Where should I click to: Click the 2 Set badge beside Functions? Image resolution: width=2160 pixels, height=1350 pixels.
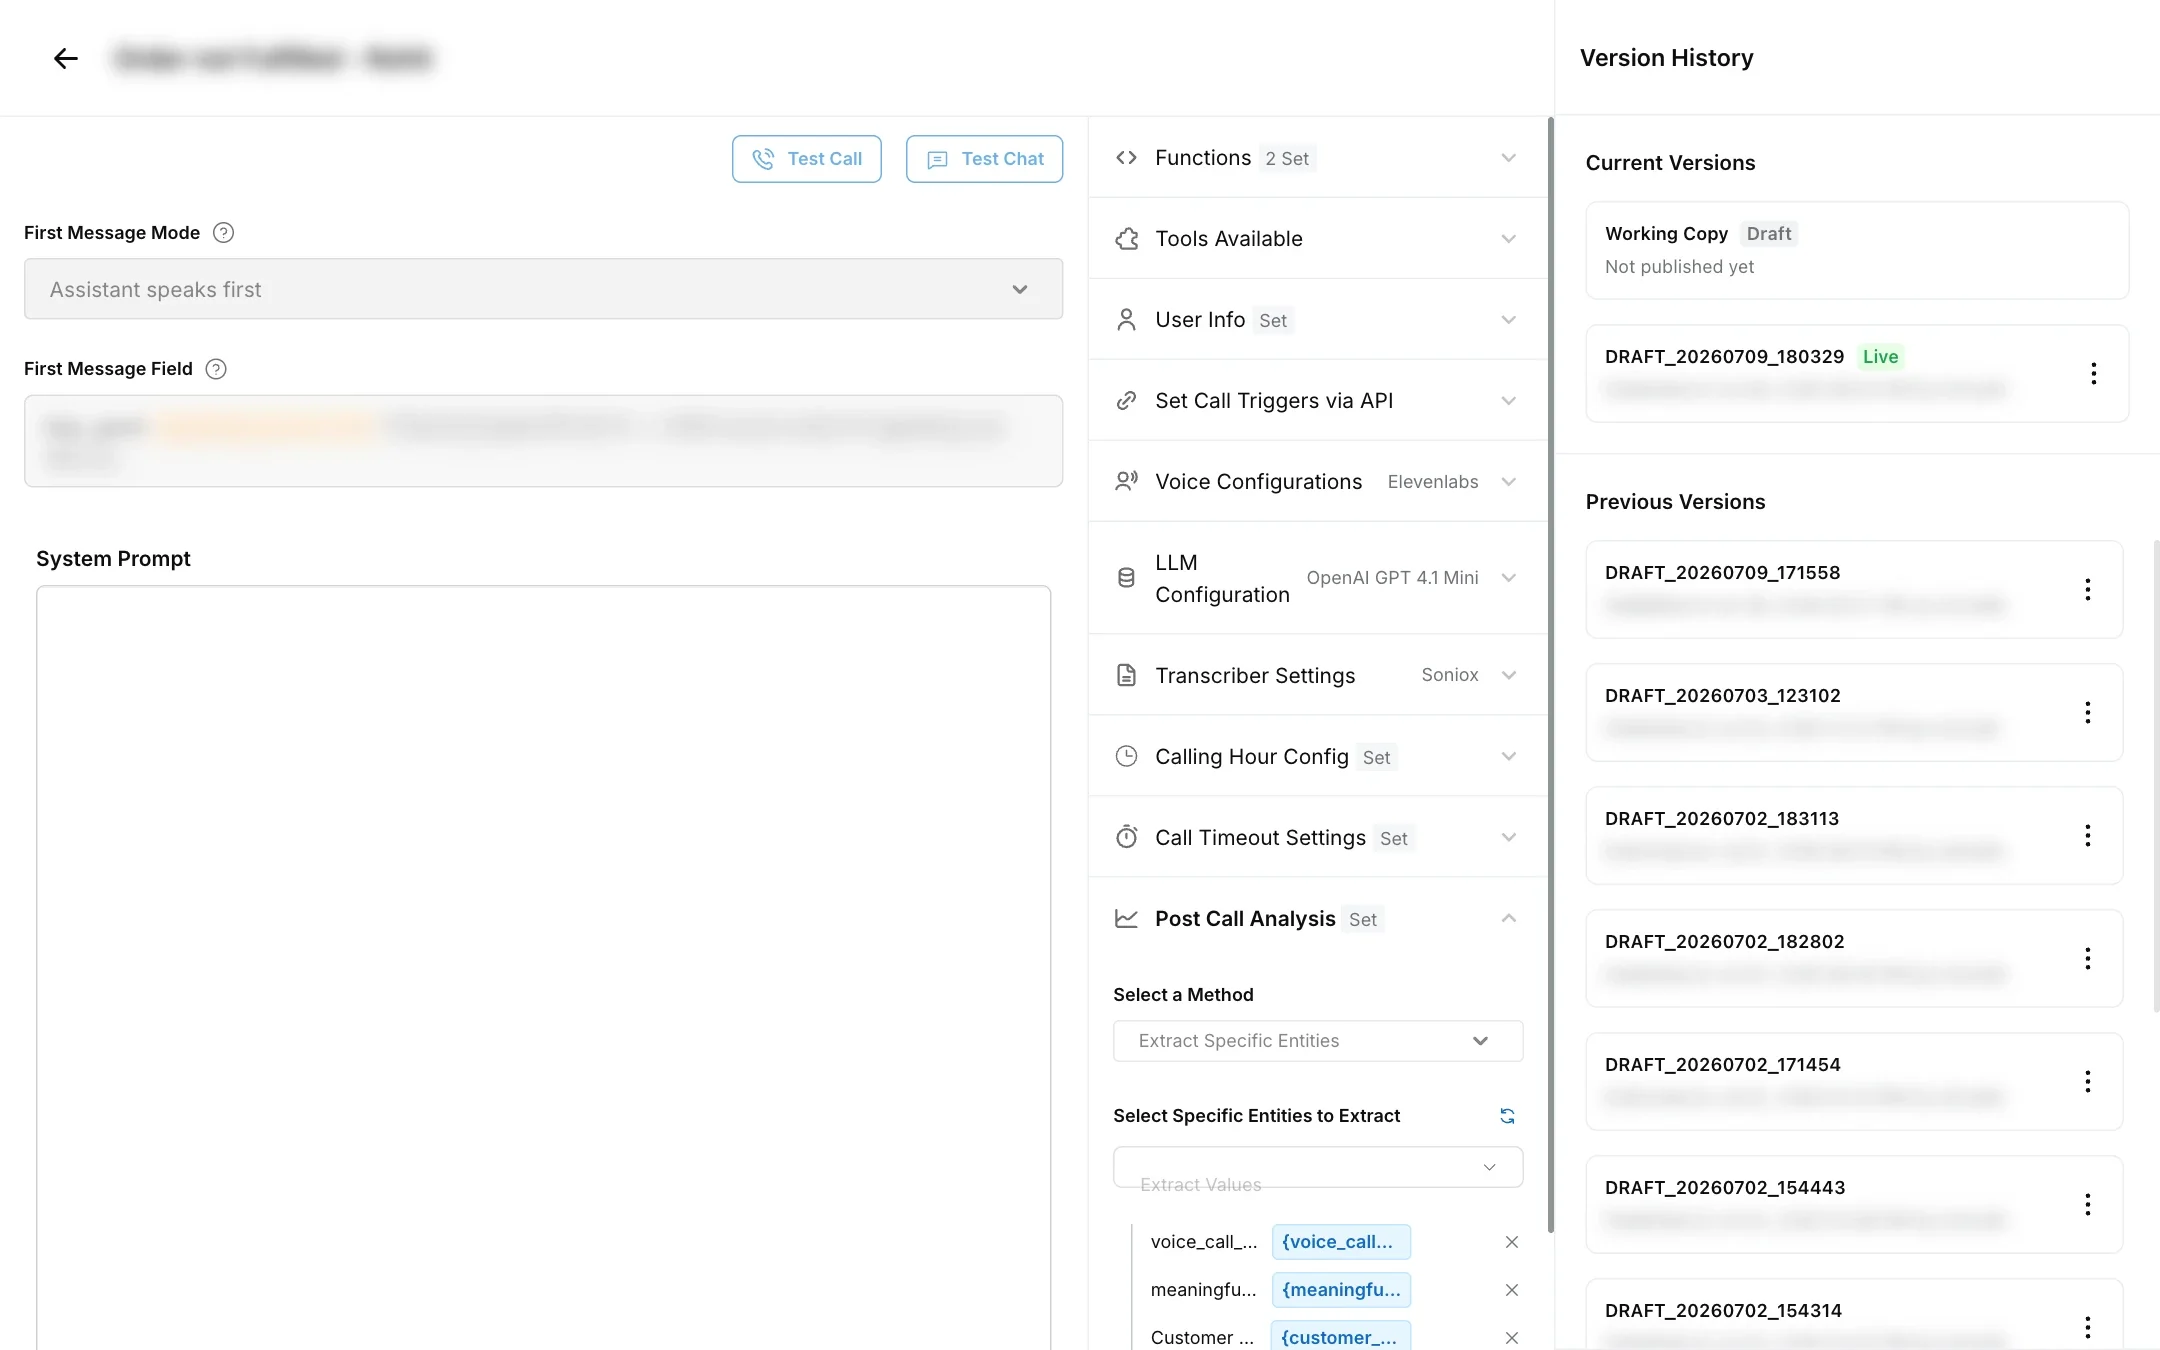1287,159
